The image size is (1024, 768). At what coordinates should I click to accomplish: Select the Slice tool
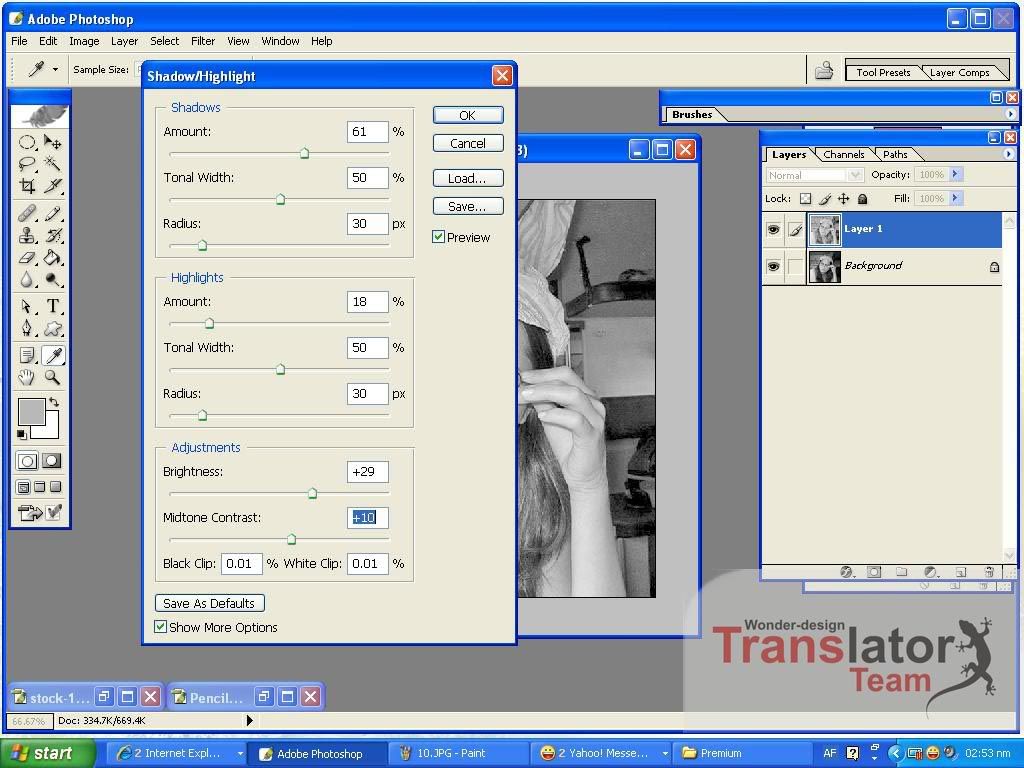pyautogui.click(x=52, y=185)
